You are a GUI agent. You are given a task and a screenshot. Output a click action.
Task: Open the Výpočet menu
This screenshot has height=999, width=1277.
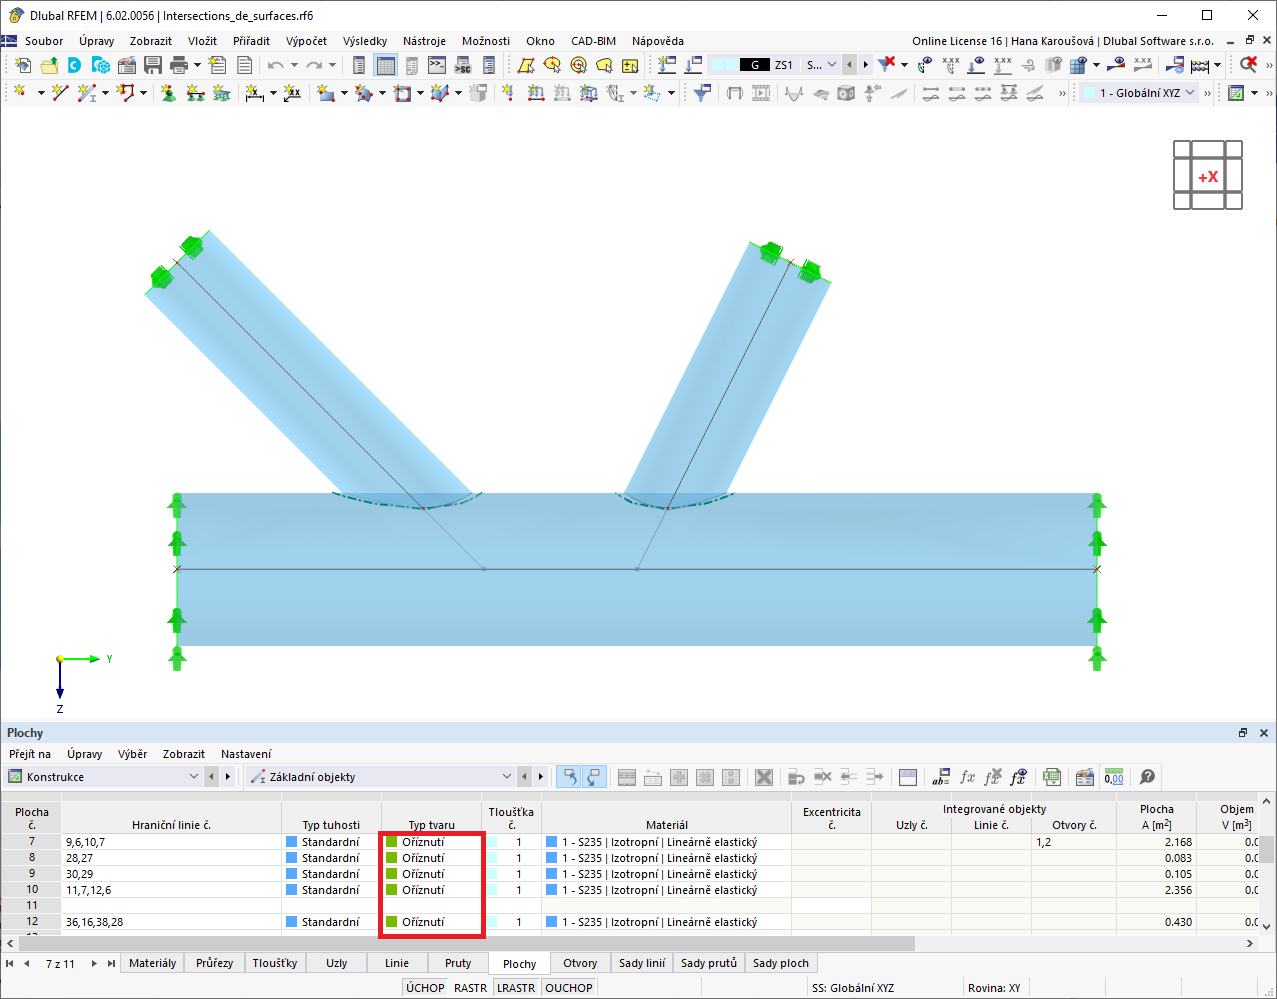pos(306,41)
